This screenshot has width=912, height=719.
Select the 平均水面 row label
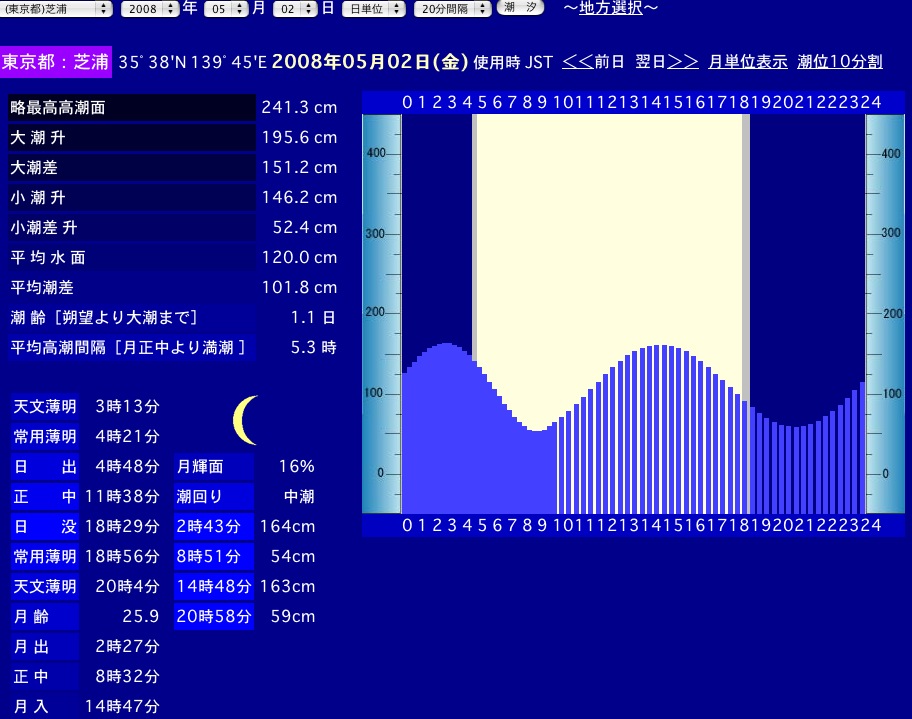[132, 258]
